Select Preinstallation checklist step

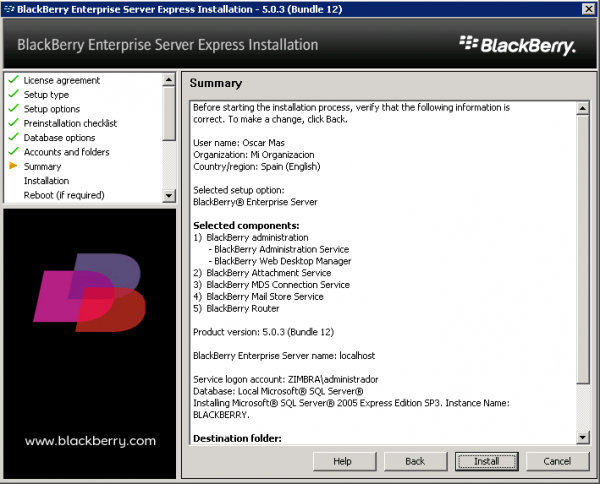click(x=70, y=123)
